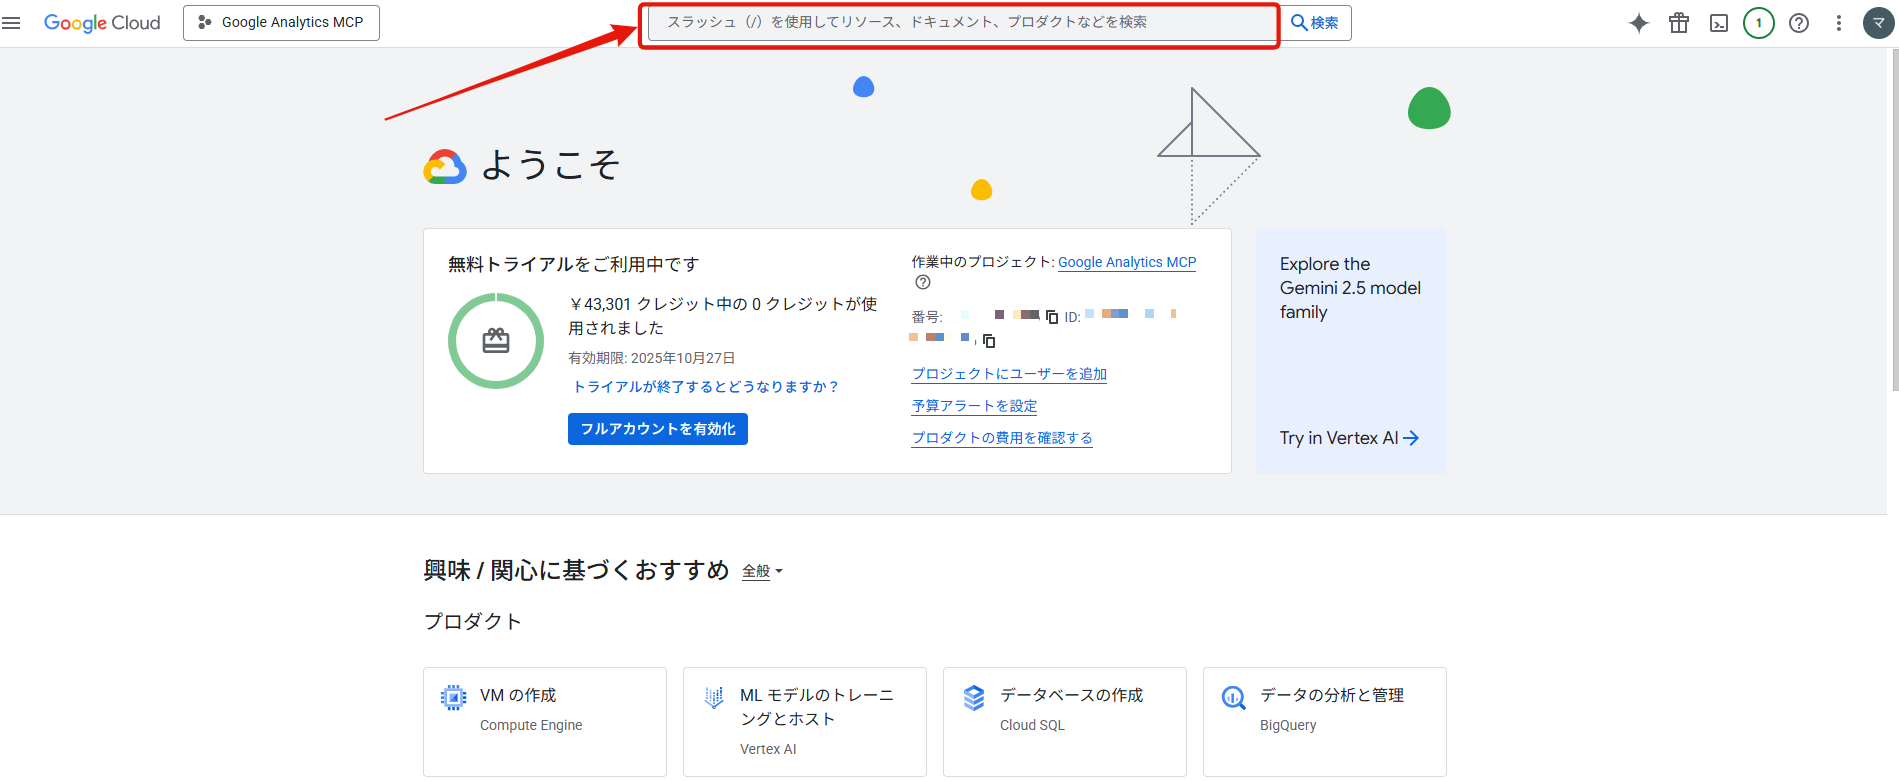This screenshot has height=782, width=1899.
Task: Copy the project number
Action: (x=1052, y=317)
